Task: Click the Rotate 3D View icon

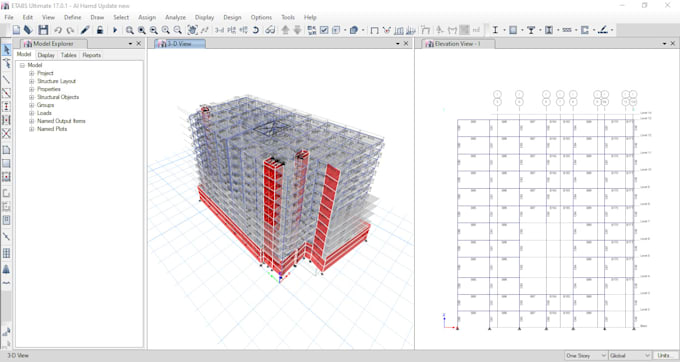Action: 256,30
